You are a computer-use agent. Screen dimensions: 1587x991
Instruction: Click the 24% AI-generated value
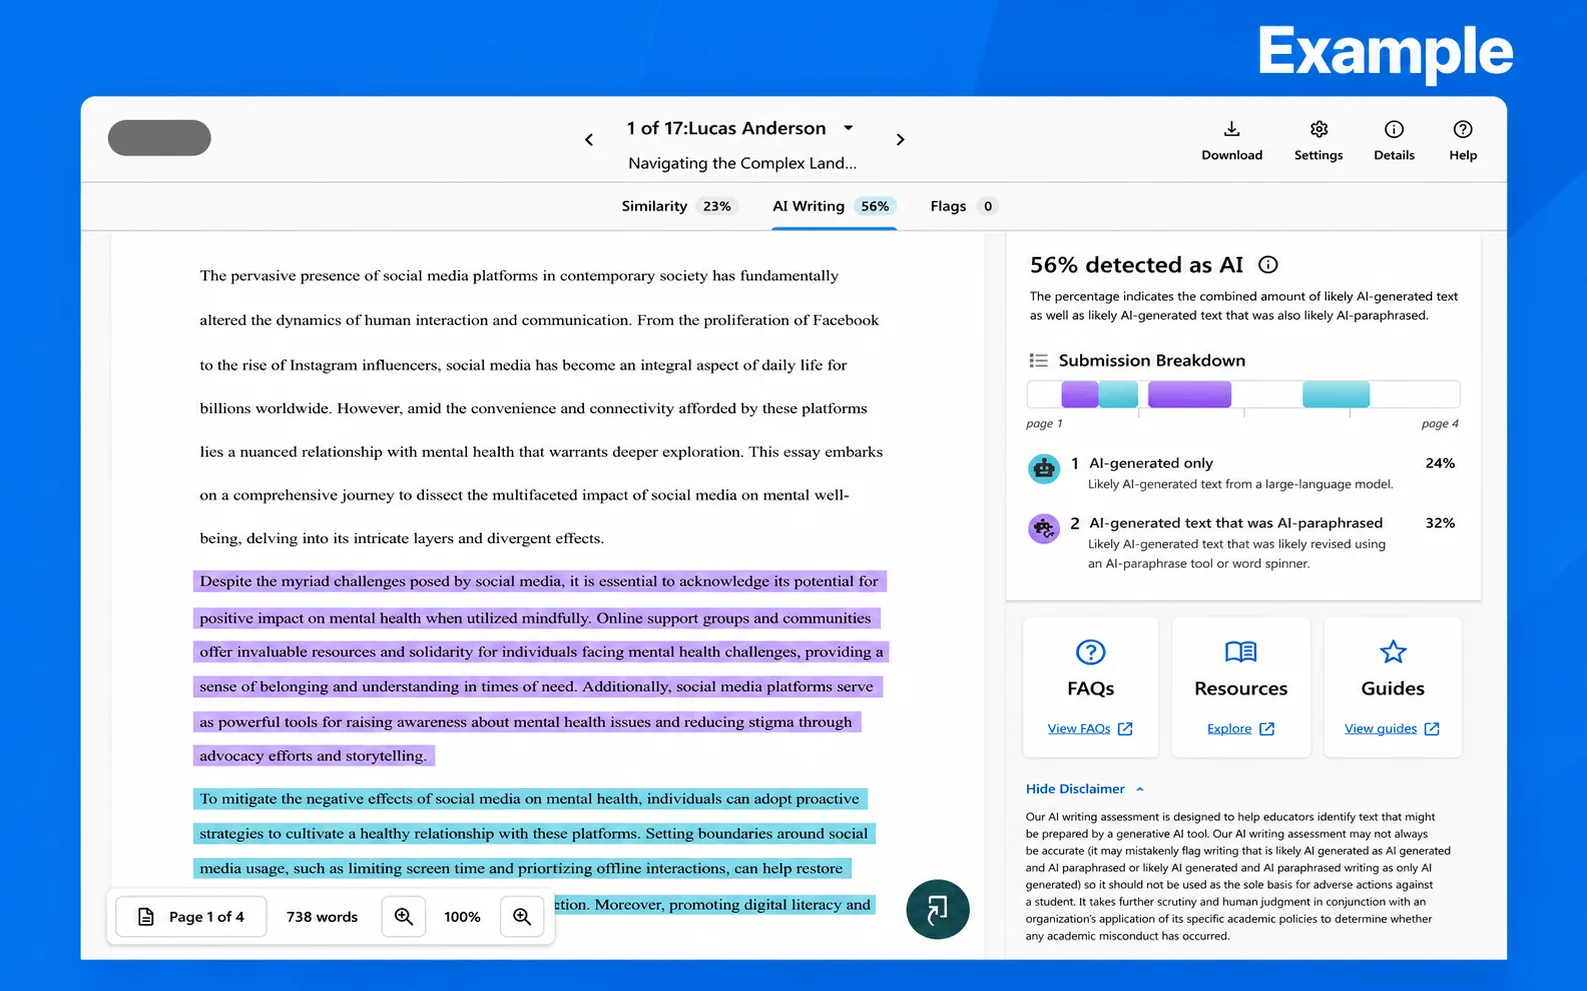pos(1440,463)
